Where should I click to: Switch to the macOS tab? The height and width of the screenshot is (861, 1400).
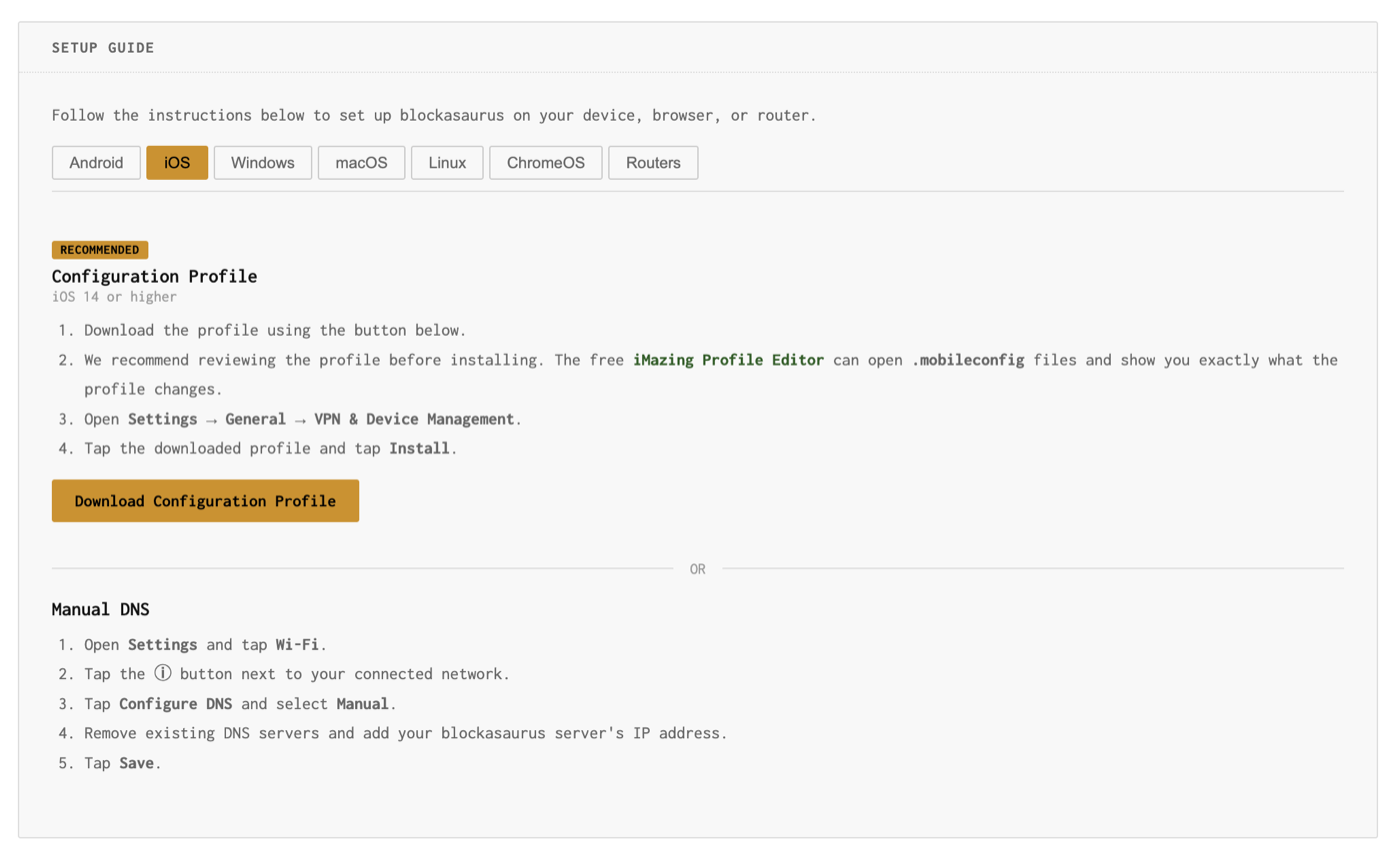tap(361, 162)
